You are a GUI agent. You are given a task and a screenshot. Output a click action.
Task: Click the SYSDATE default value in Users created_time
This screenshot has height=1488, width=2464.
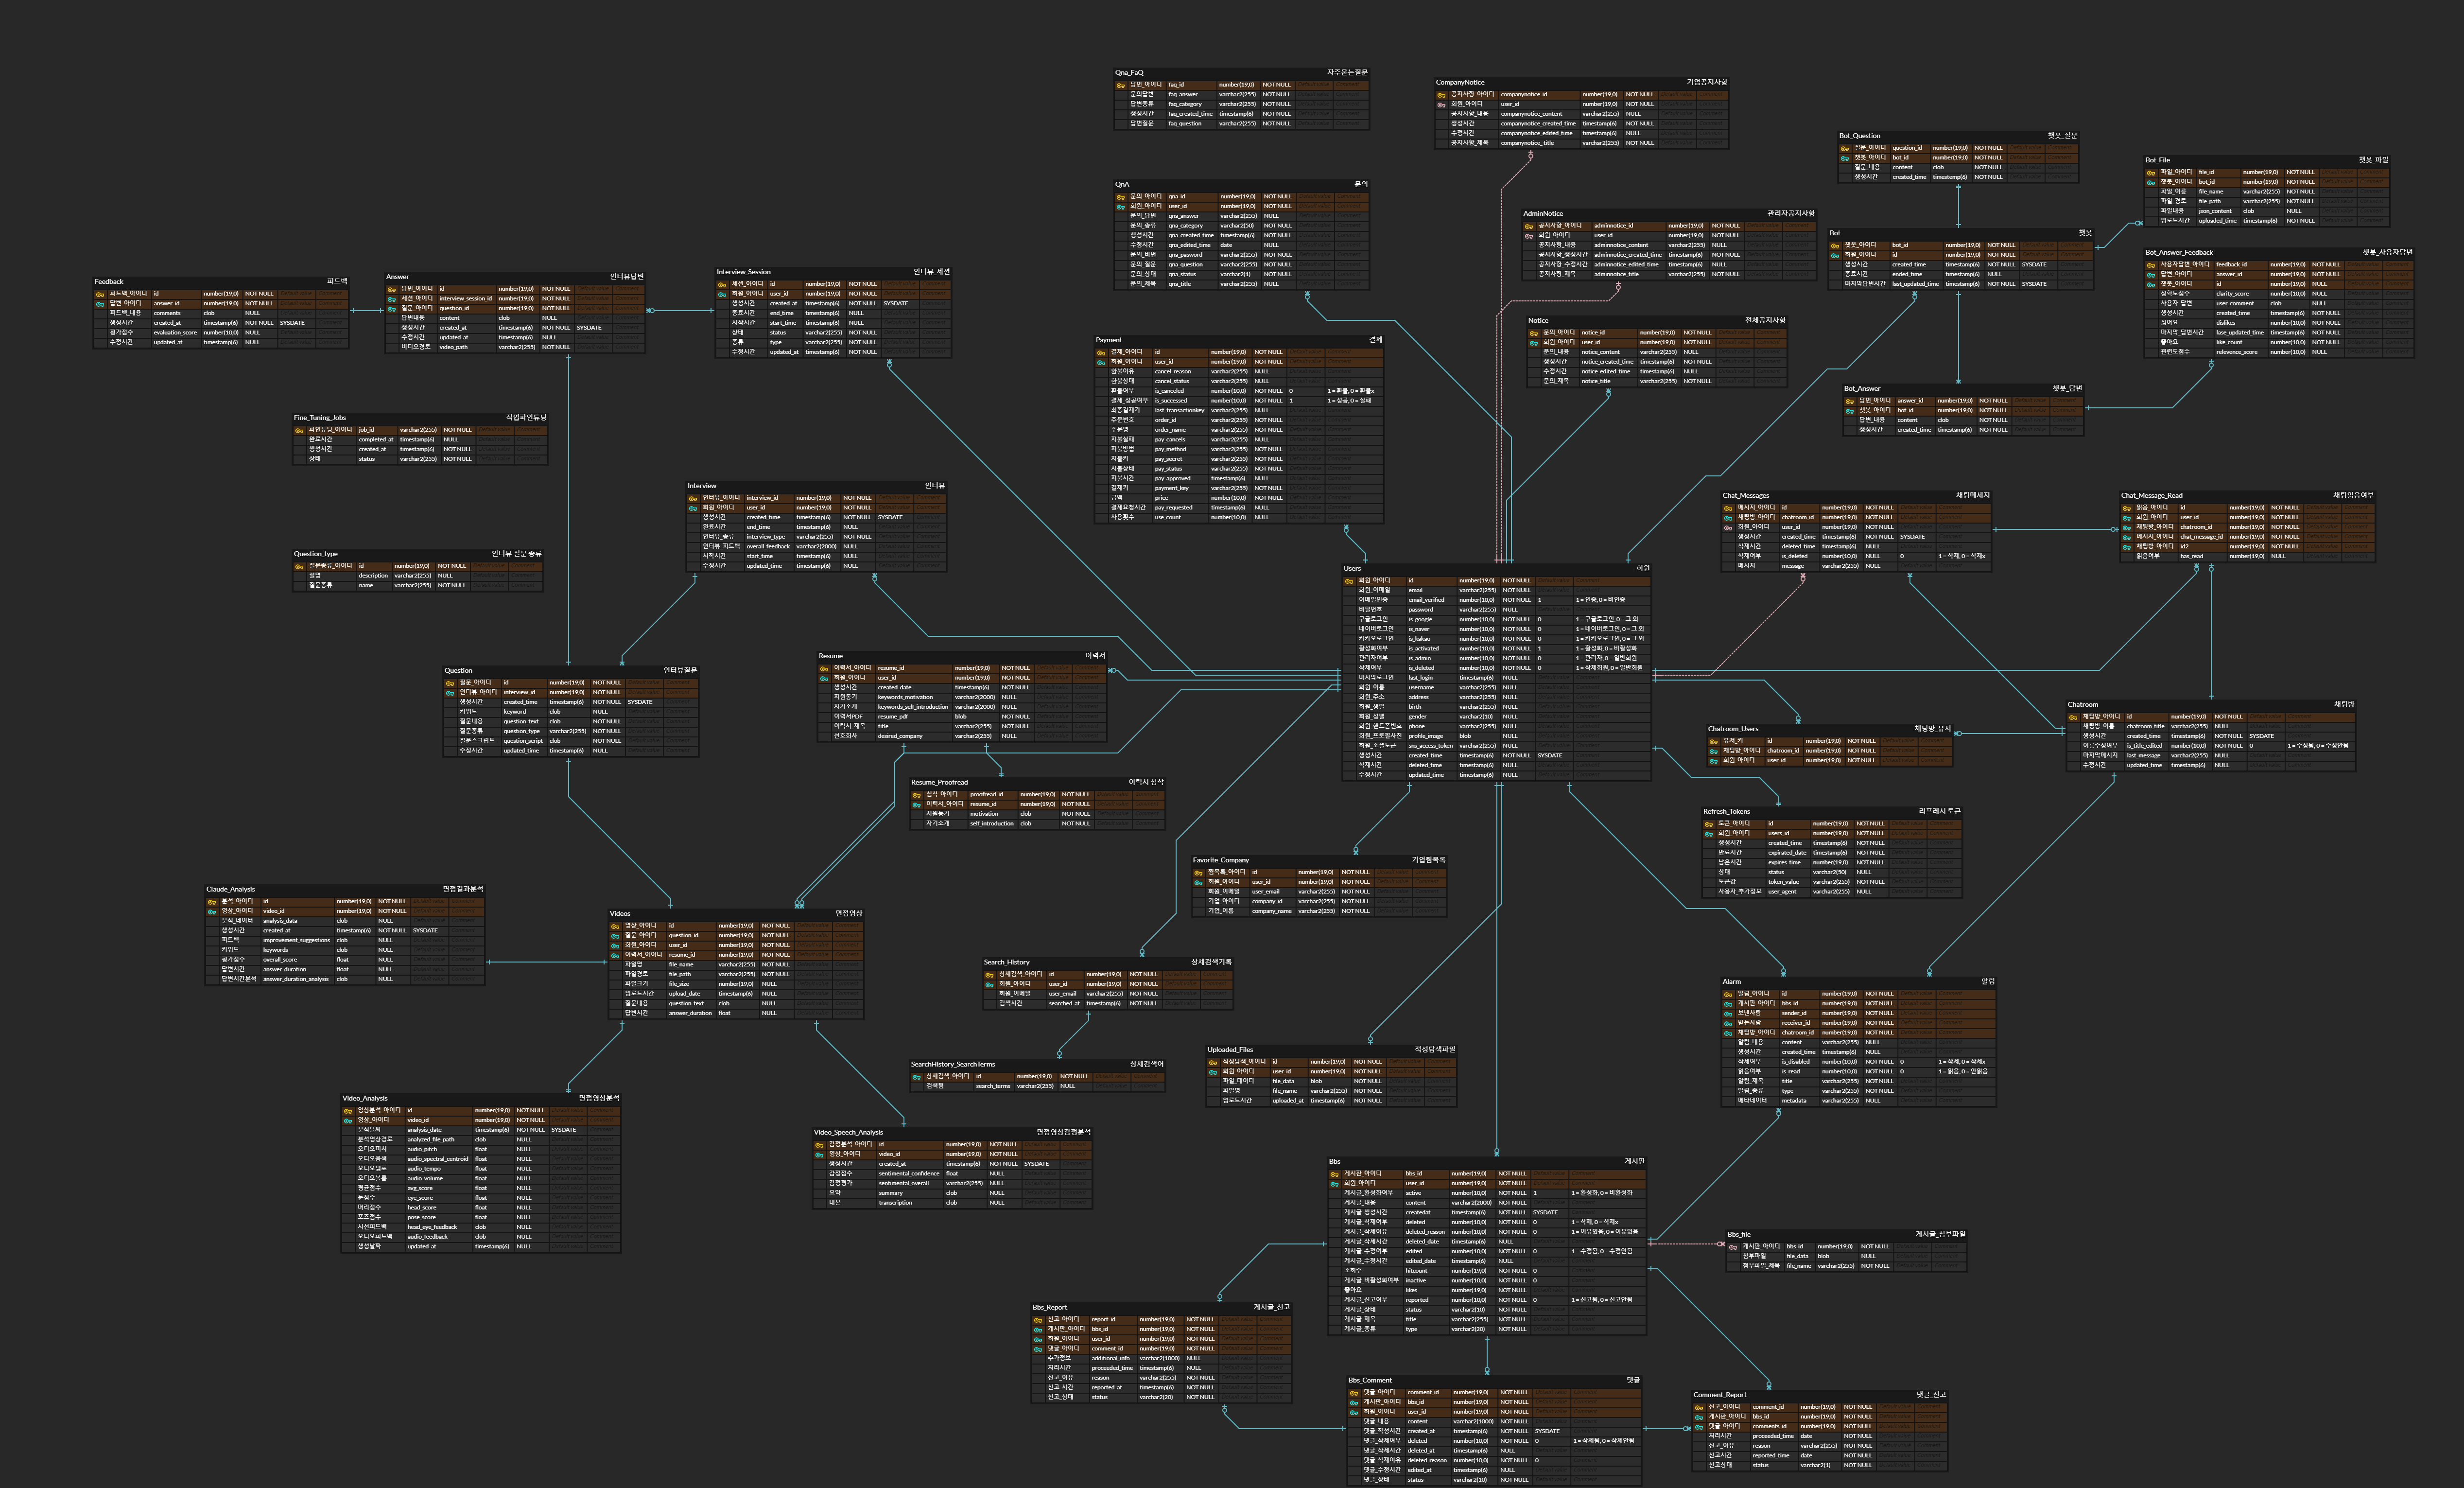coord(1549,756)
